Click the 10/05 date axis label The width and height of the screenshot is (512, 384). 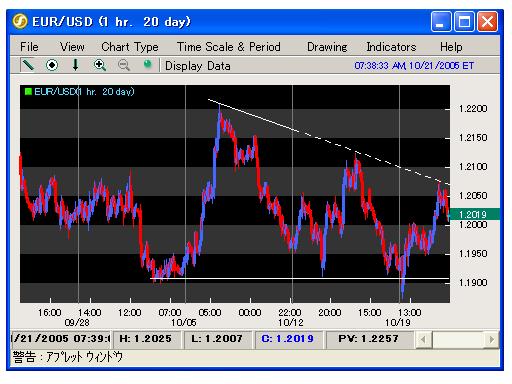tap(184, 323)
